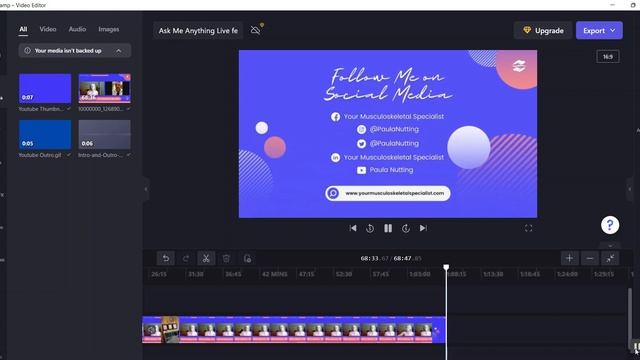Click the chevron below help button

coord(610,246)
